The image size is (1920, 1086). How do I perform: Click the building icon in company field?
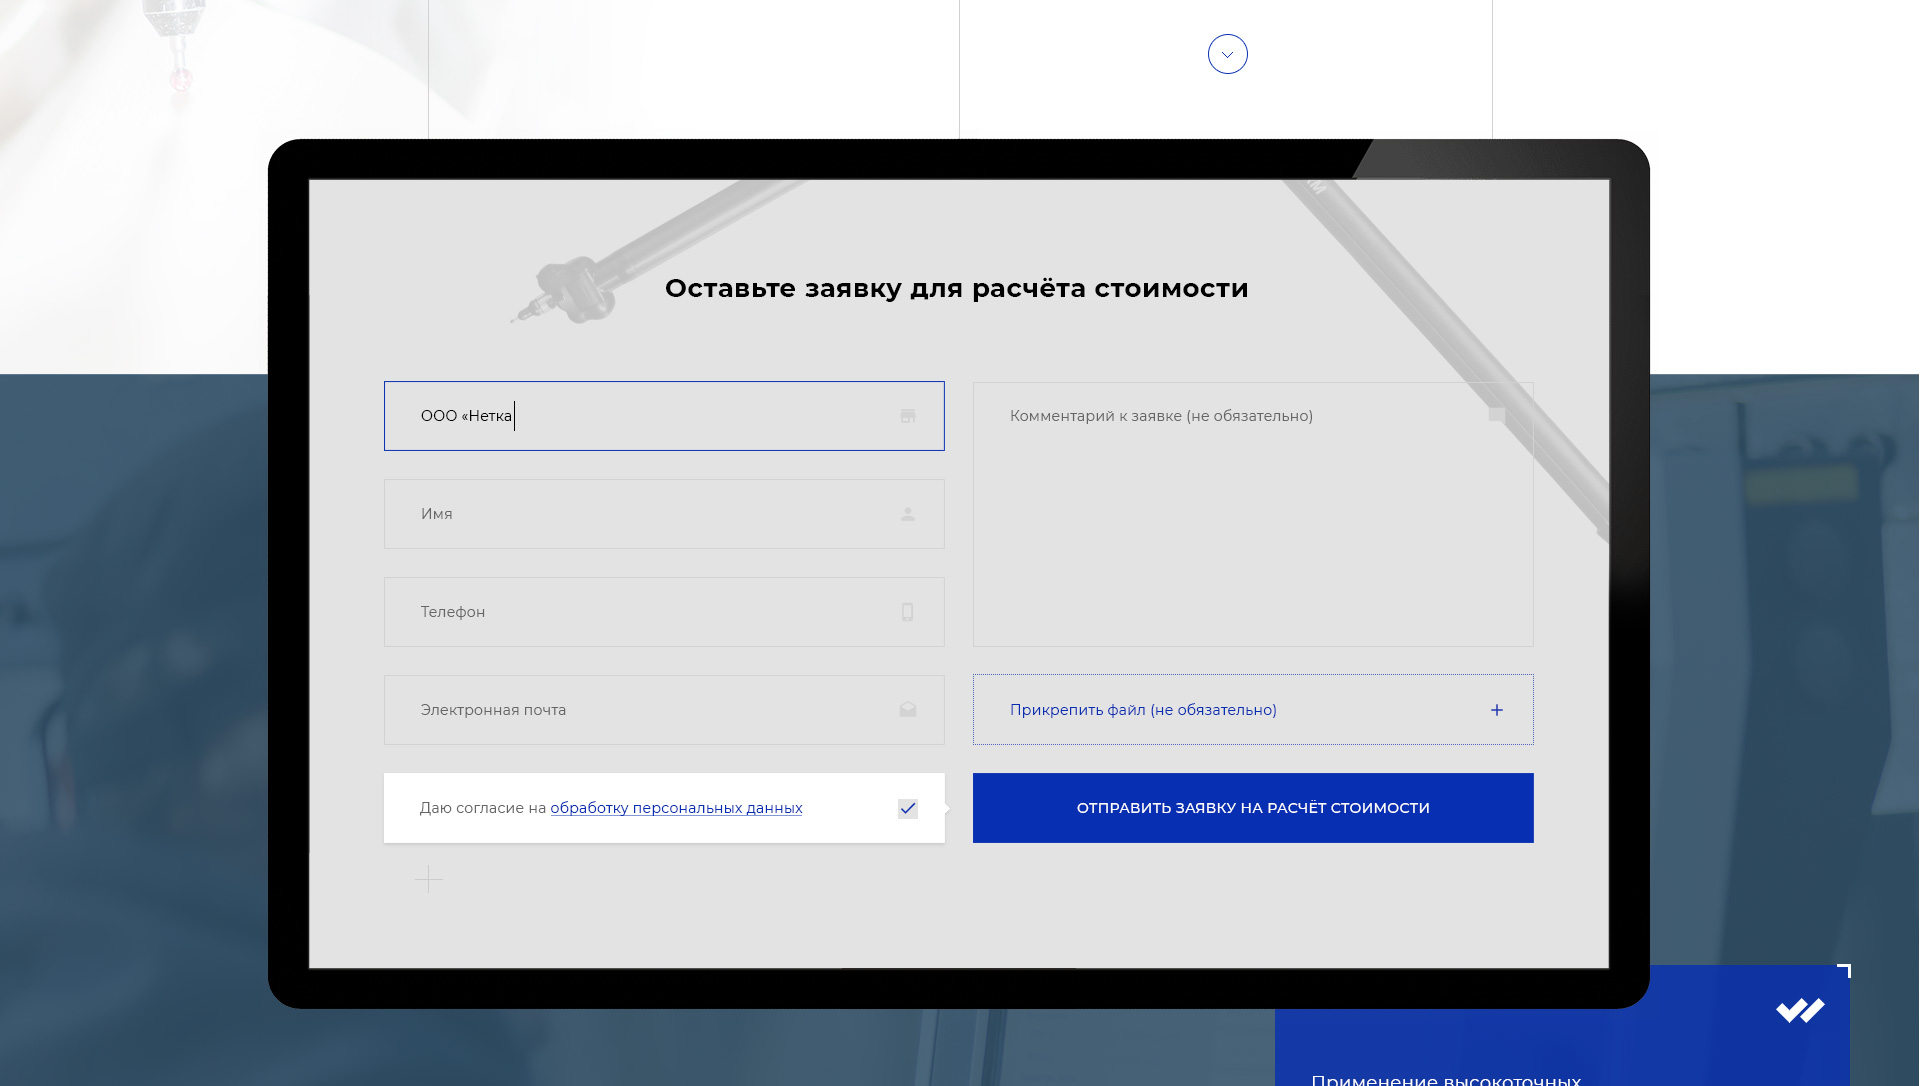(x=907, y=416)
